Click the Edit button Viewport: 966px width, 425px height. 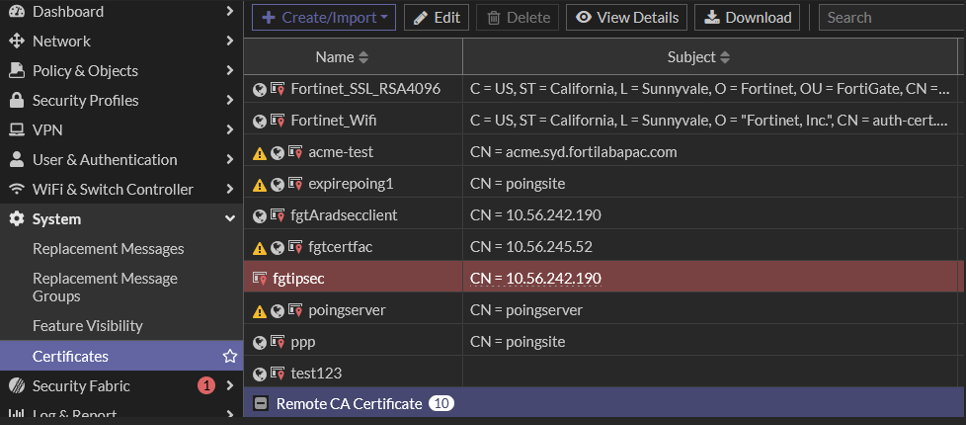pos(436,17)
